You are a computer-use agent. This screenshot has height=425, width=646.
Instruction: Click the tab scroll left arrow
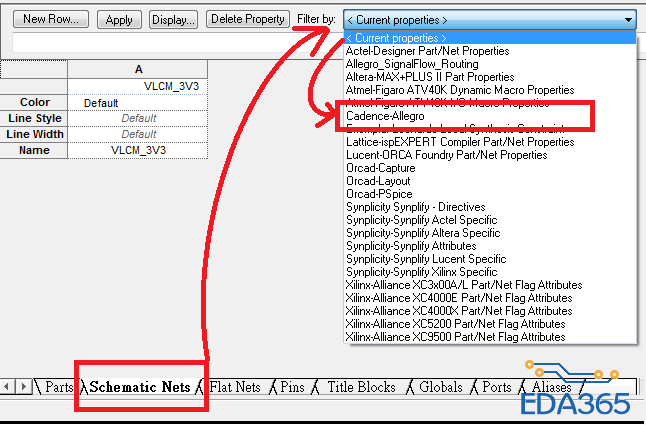click(x=7, y=387)
